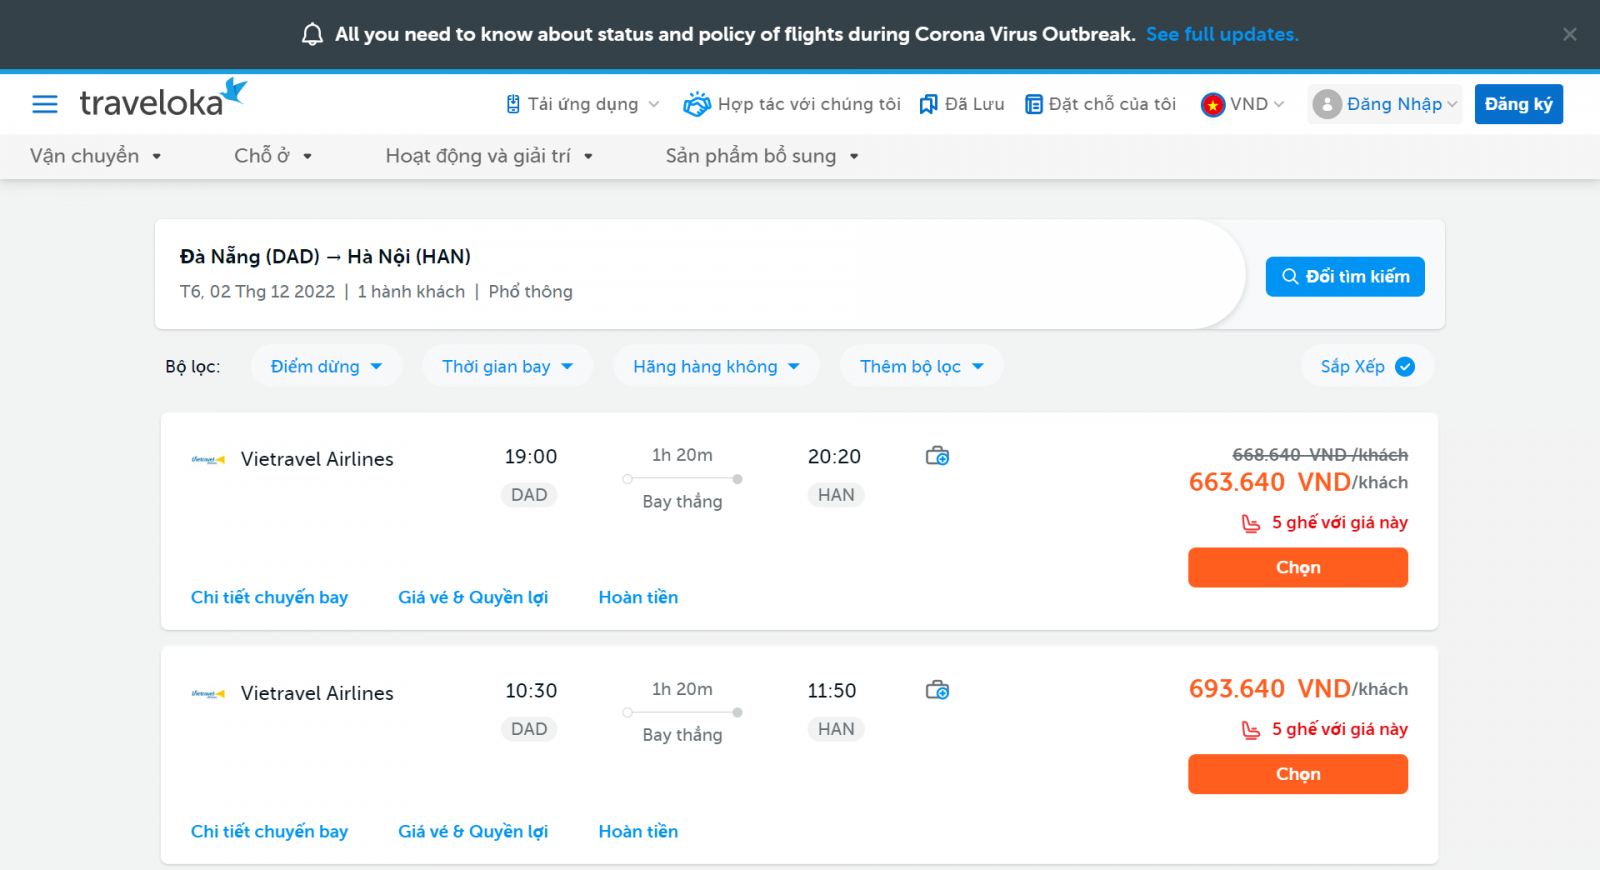Click the Hợp tác với chúng tôi handshake icon
This screenshot has width=1600, height=870.
(697, 104)
